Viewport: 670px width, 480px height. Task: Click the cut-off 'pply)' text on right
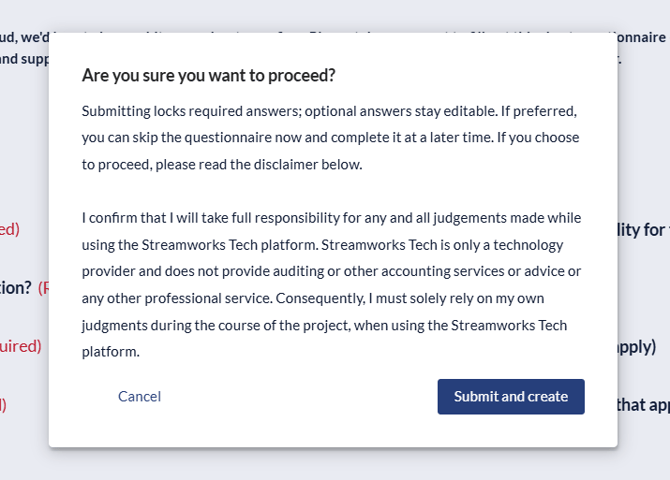pos(636,346)
